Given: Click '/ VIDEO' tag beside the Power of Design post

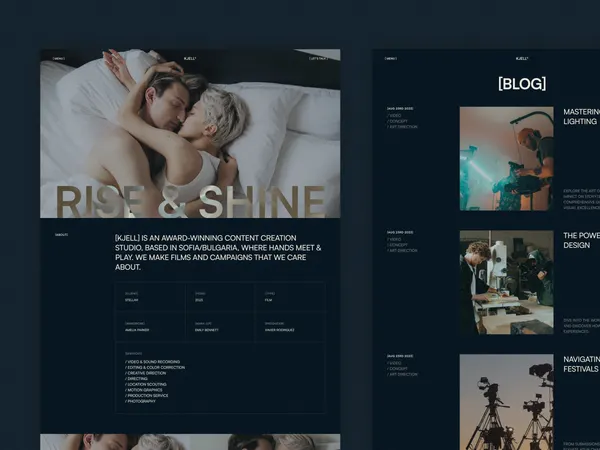Looking at the screenshot, I should point(394,239).
